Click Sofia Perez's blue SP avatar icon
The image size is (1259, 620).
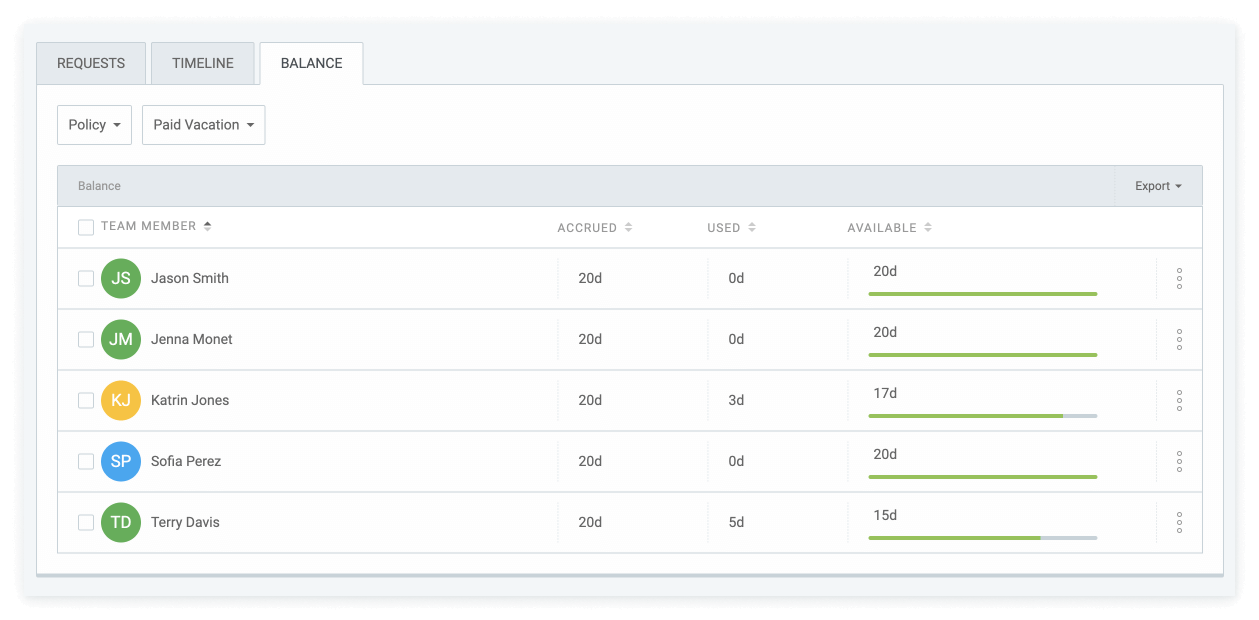[121, 461]
